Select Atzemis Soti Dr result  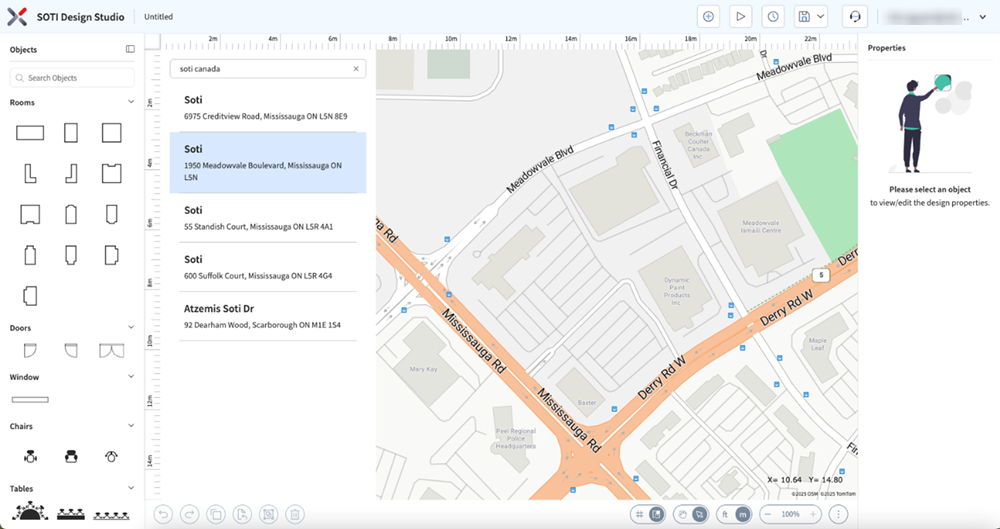point(268,316)
